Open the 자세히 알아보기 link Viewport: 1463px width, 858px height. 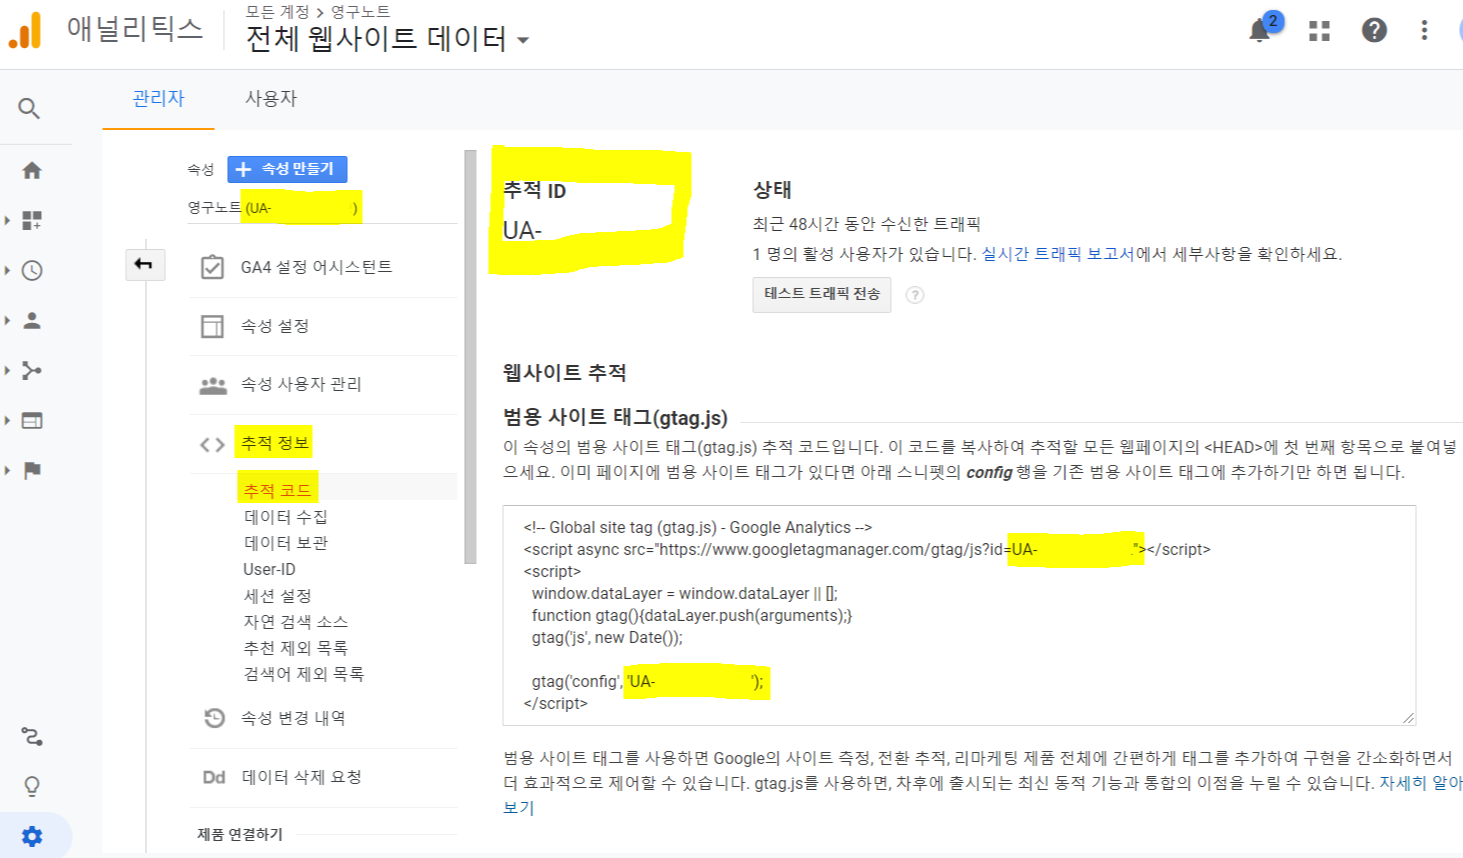click(1420, 783)
